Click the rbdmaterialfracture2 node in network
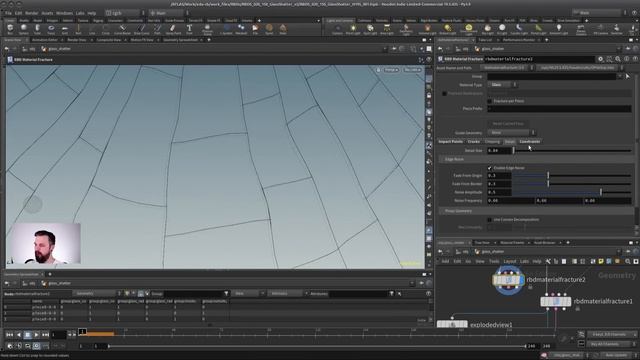The height and width of the screenshot is (360, 640). [x=508, y=280]
